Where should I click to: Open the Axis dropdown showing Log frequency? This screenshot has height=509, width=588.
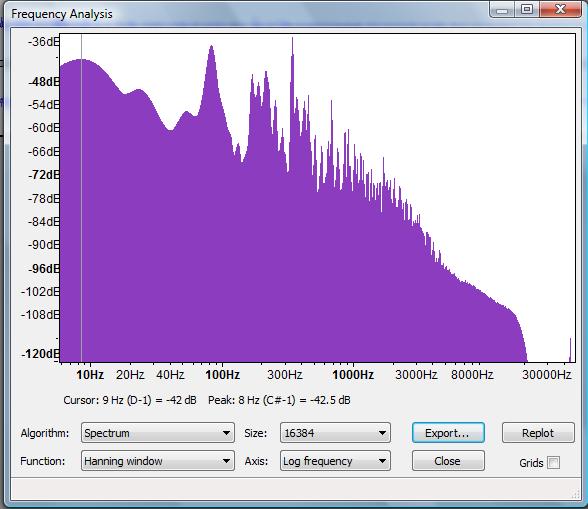tap(335, 461)
